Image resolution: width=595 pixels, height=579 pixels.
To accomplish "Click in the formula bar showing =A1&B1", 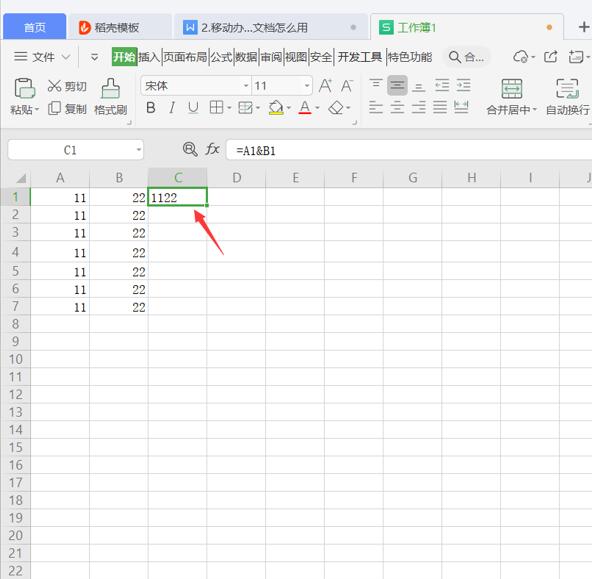I will click(x=410, y=150).
